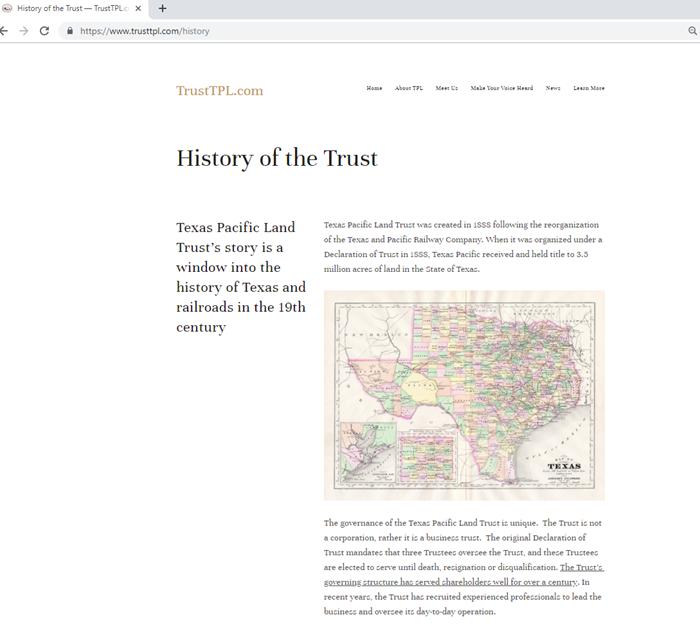Navigate to the News section
The image size is (700, 624).
click(x=553, y=88)
